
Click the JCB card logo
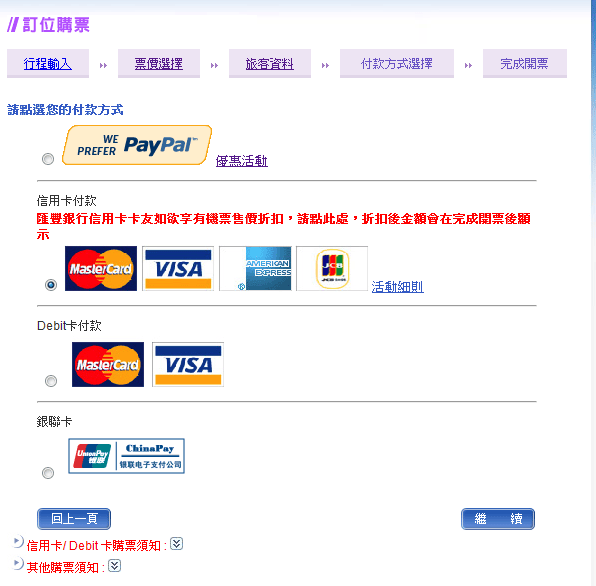[332, 268]
